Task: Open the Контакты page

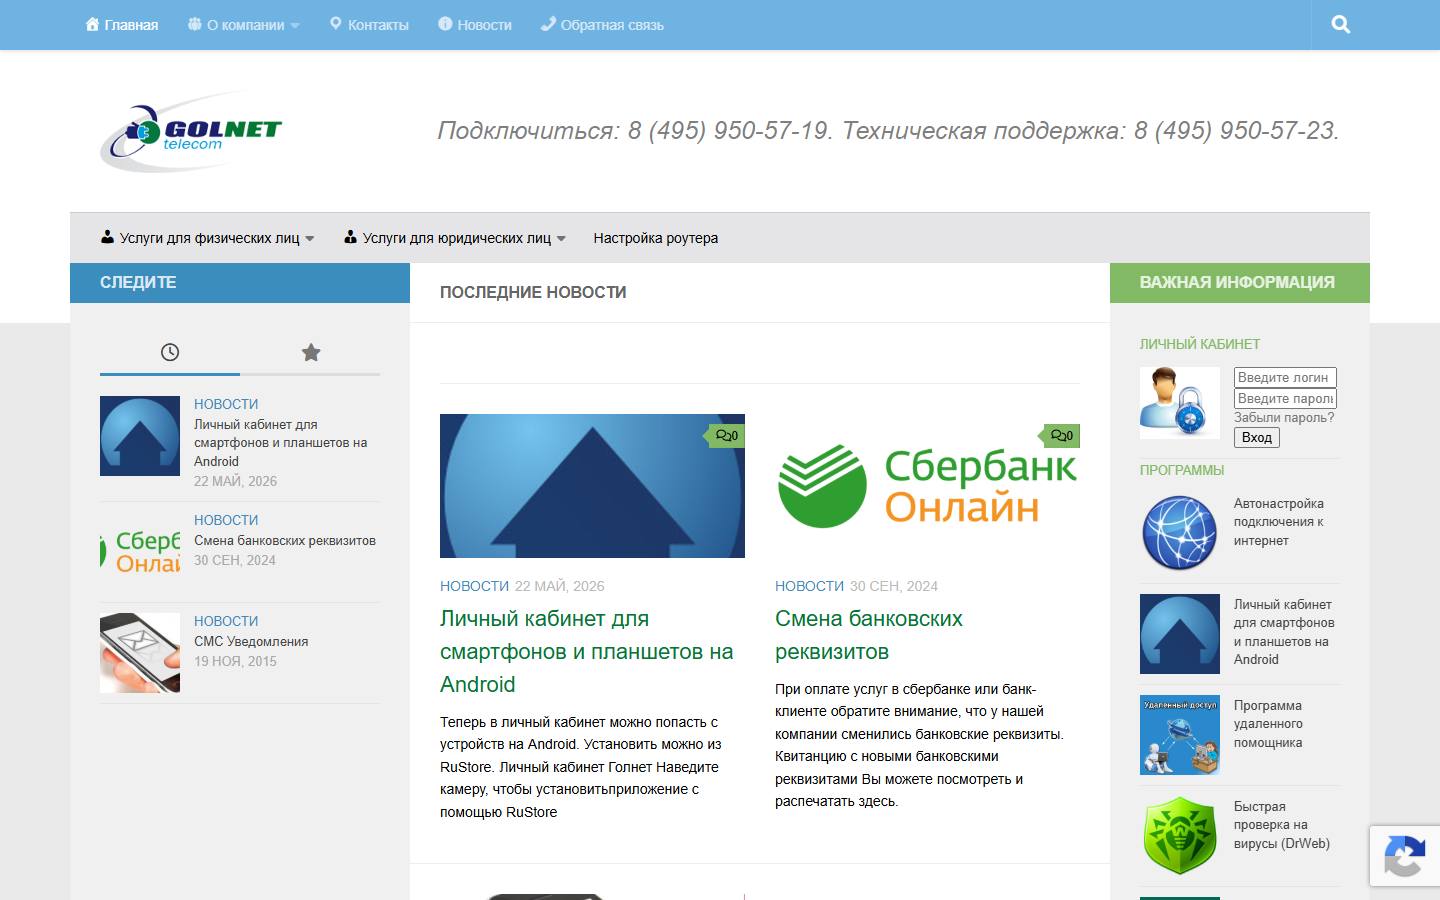Action: 369,25
